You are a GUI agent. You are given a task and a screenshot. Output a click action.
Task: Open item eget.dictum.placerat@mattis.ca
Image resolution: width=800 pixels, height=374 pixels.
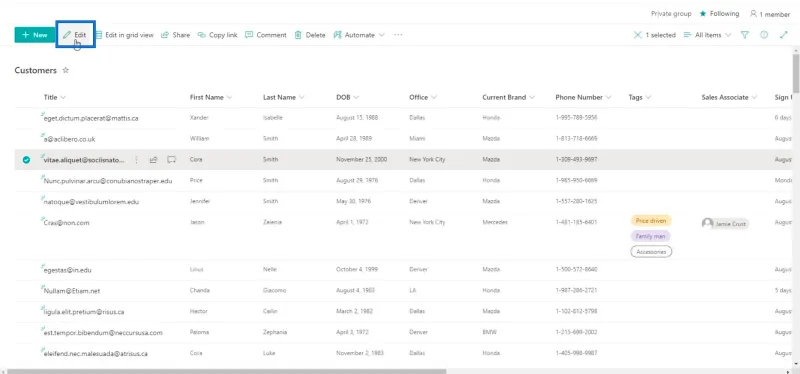click(x=91, y=118)
